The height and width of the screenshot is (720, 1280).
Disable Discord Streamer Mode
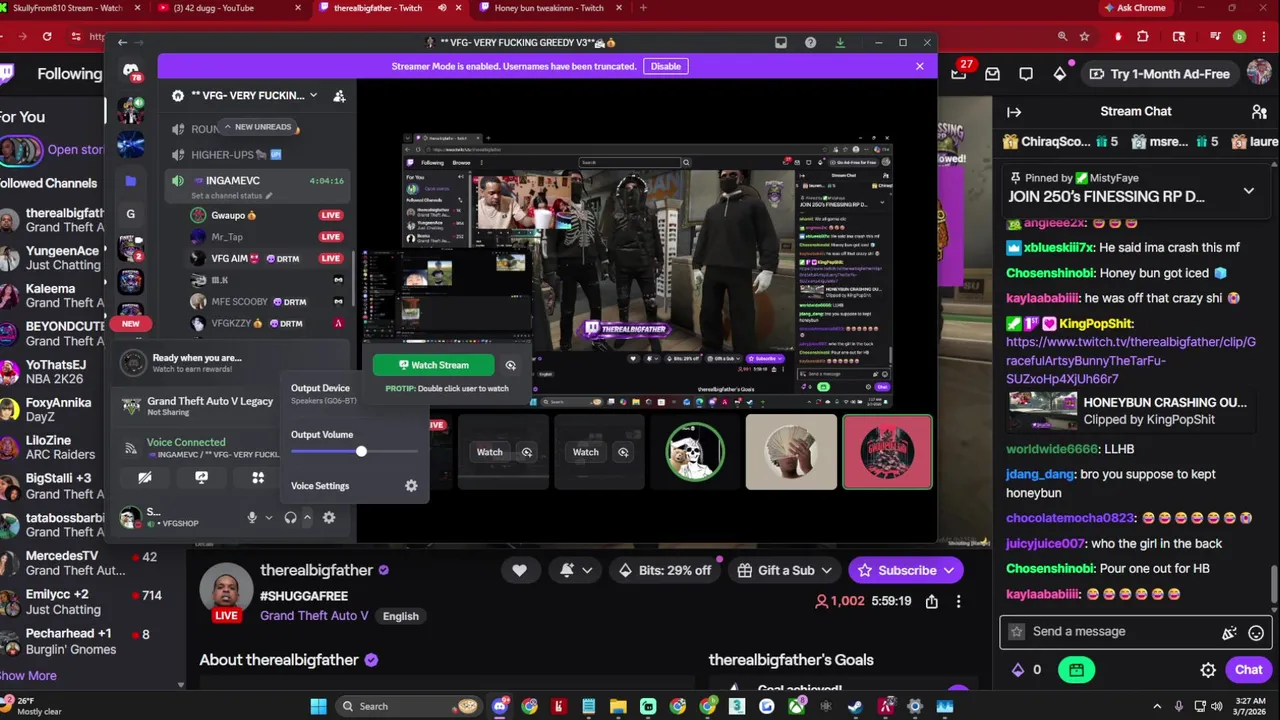pyautogui.click(x=666, y=66)
